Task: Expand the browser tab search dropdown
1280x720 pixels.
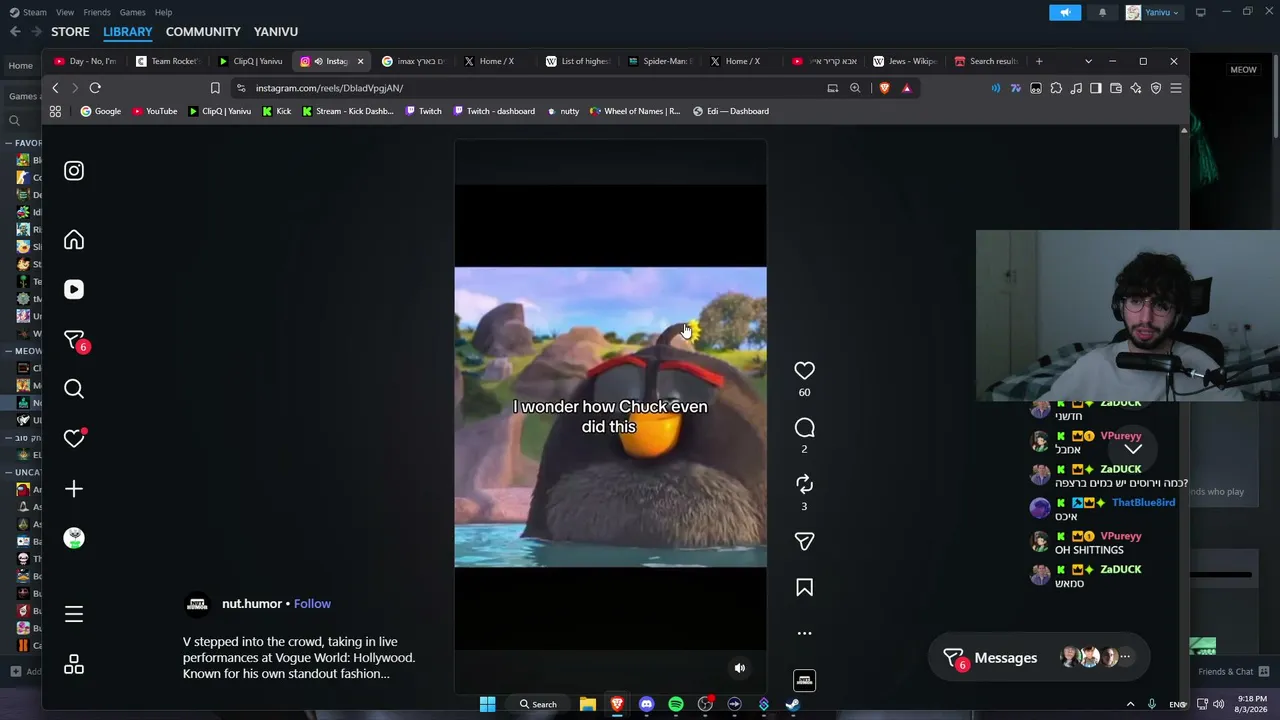Action: 1088,61
